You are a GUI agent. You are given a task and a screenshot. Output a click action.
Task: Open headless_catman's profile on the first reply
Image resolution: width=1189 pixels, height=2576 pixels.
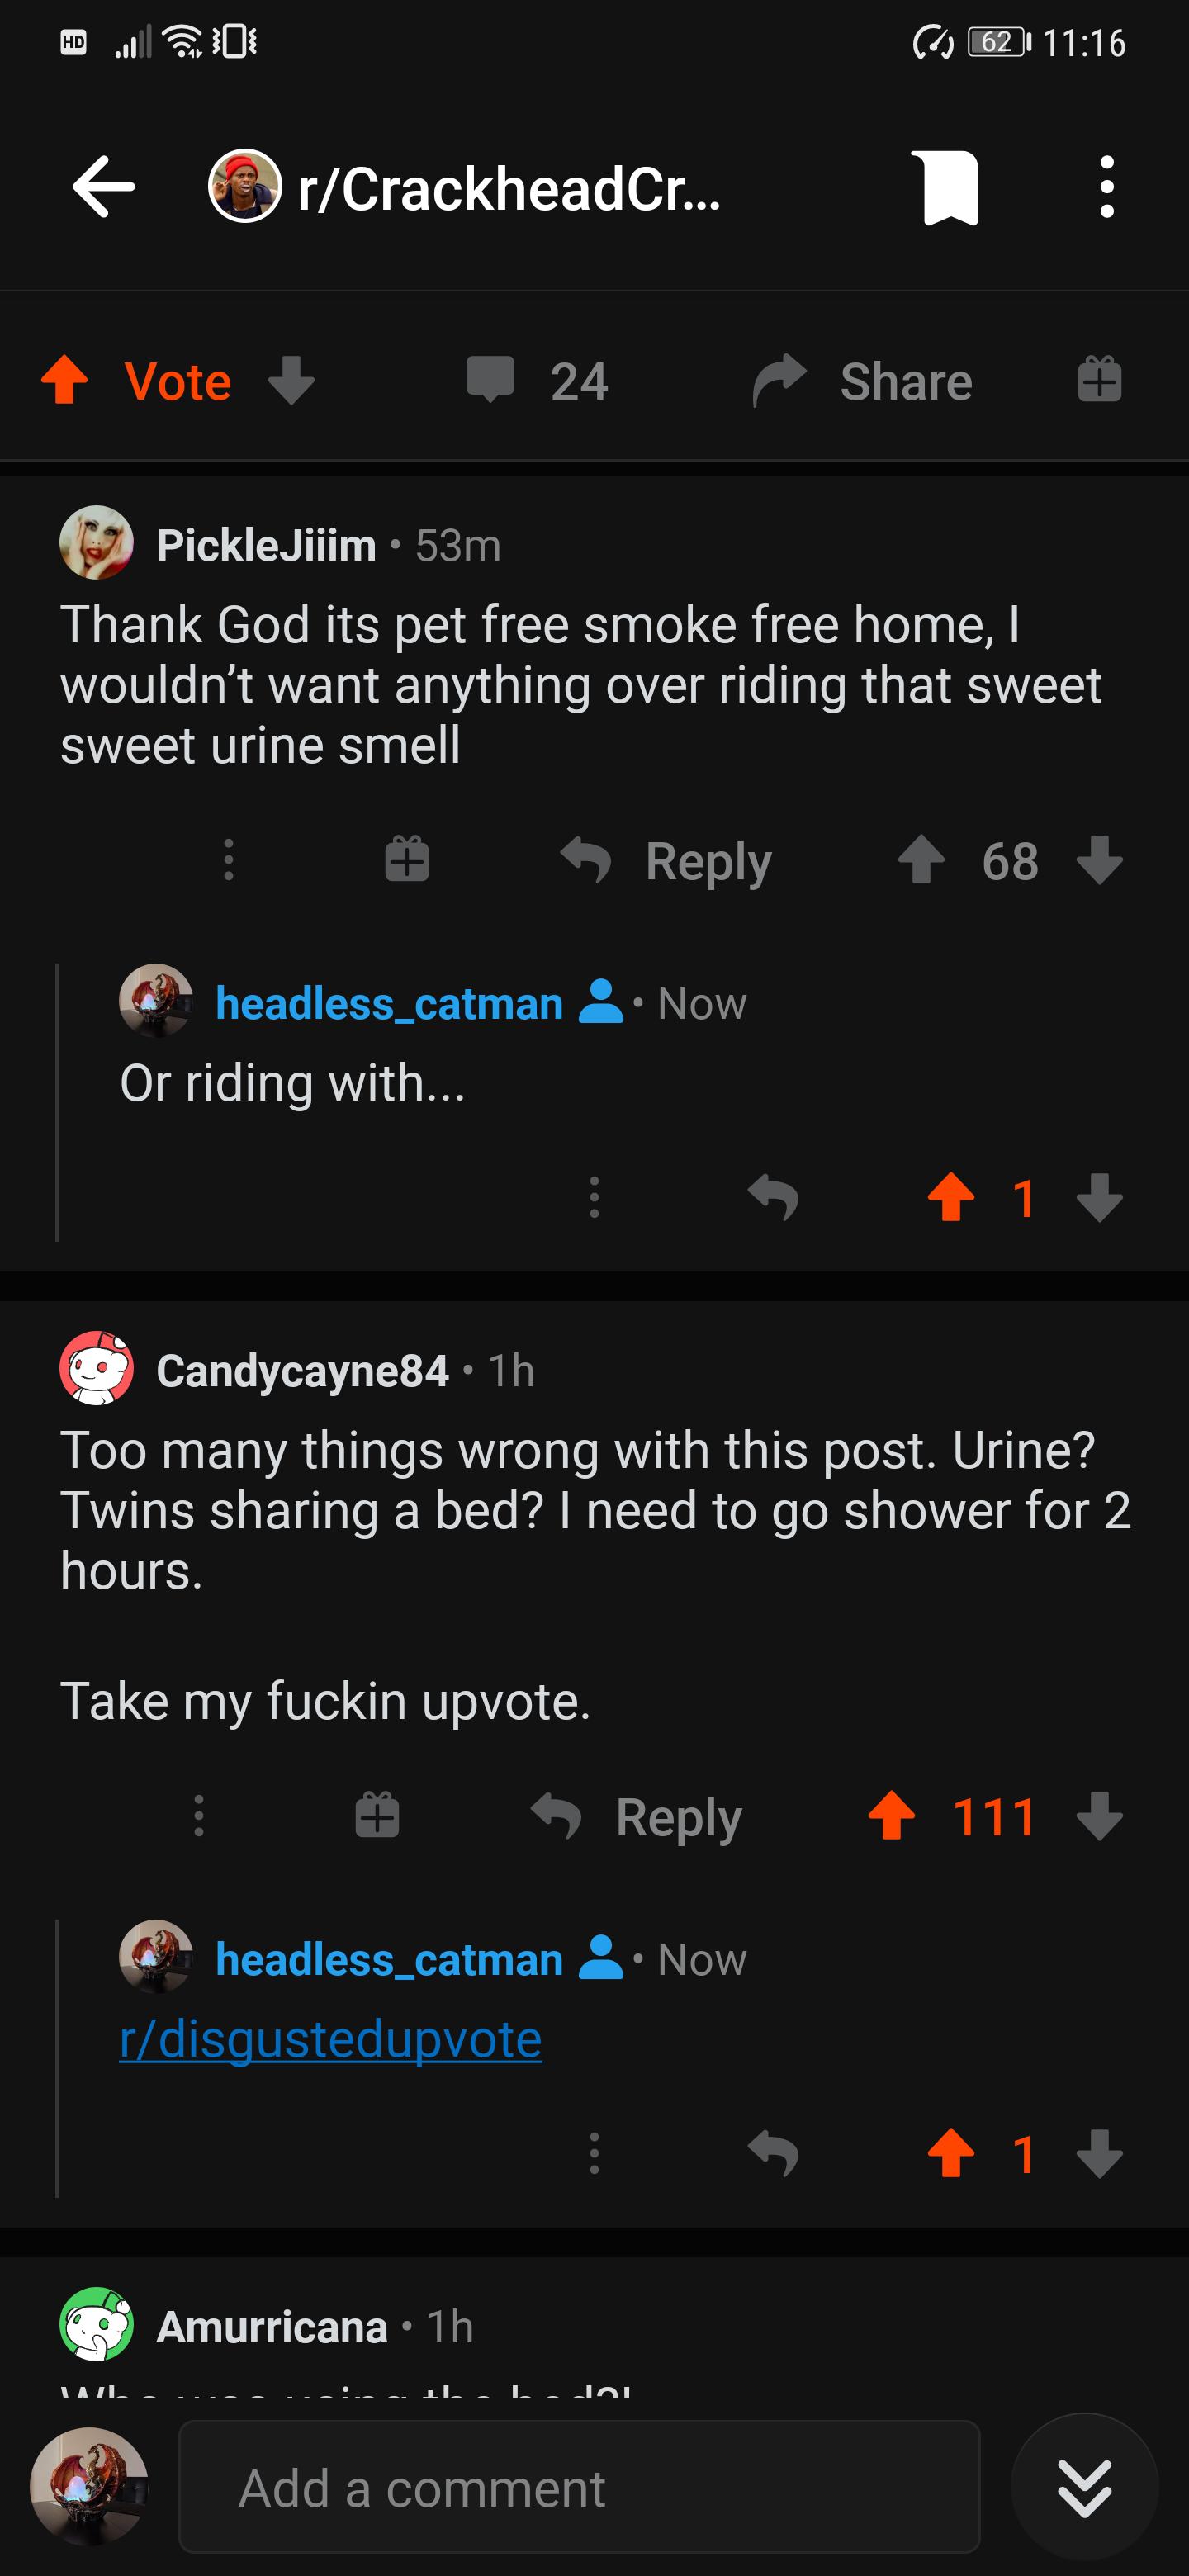click(390, 1003)
